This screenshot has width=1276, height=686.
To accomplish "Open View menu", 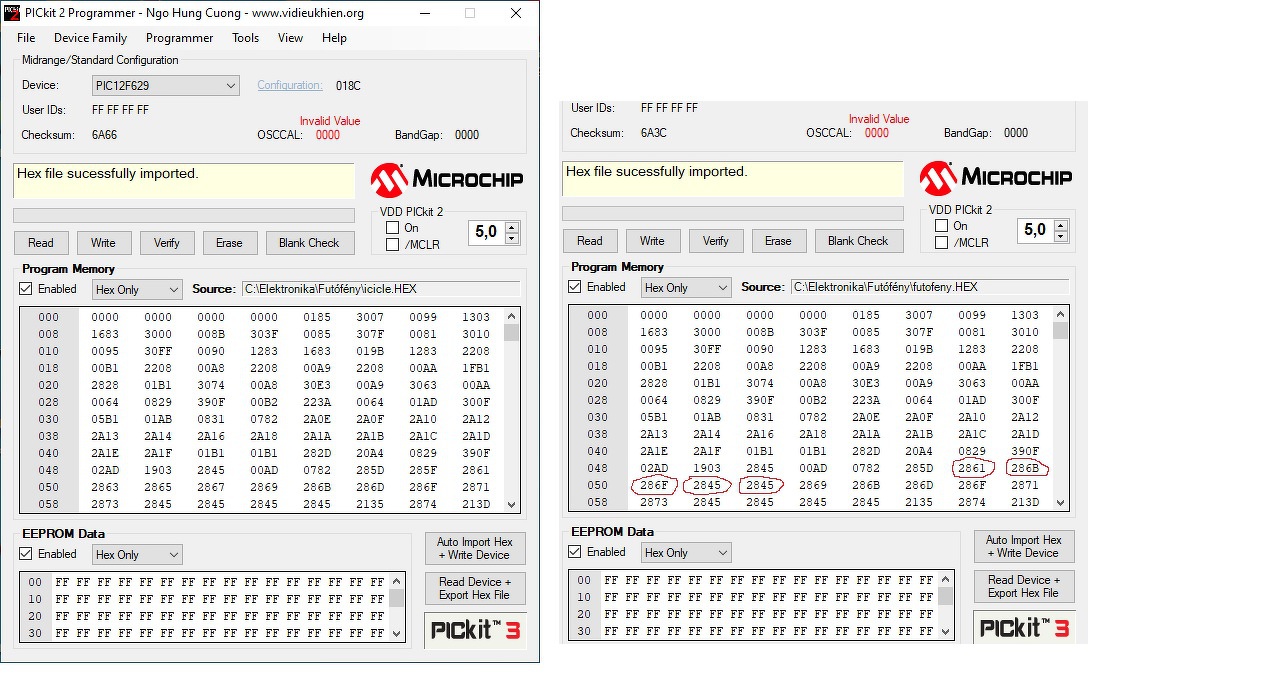I will click(290, 38).
